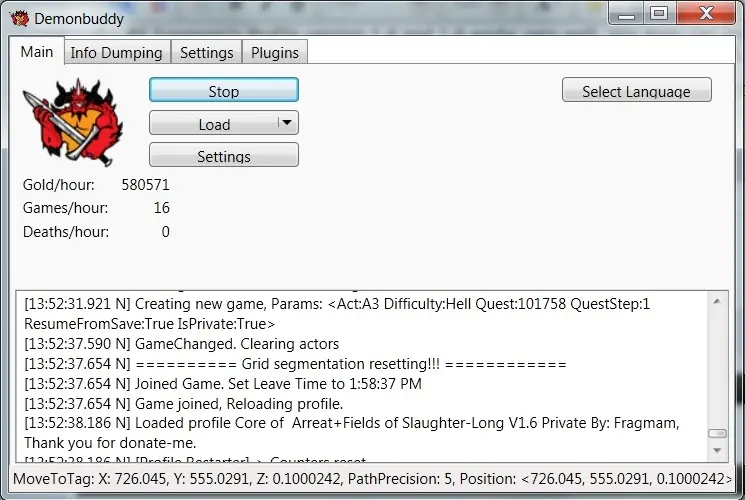745x500 pixels.
Task: Switch to the Main tab
Action: [x=37, y=52]
